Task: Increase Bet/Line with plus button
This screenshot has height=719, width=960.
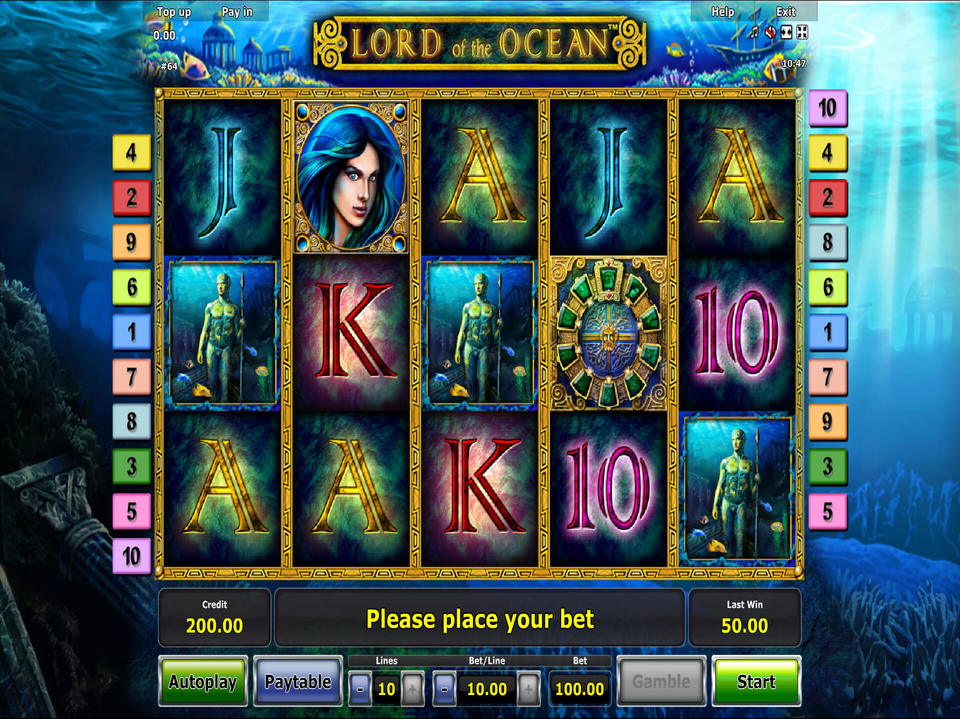Action: [x=528, y=689]
